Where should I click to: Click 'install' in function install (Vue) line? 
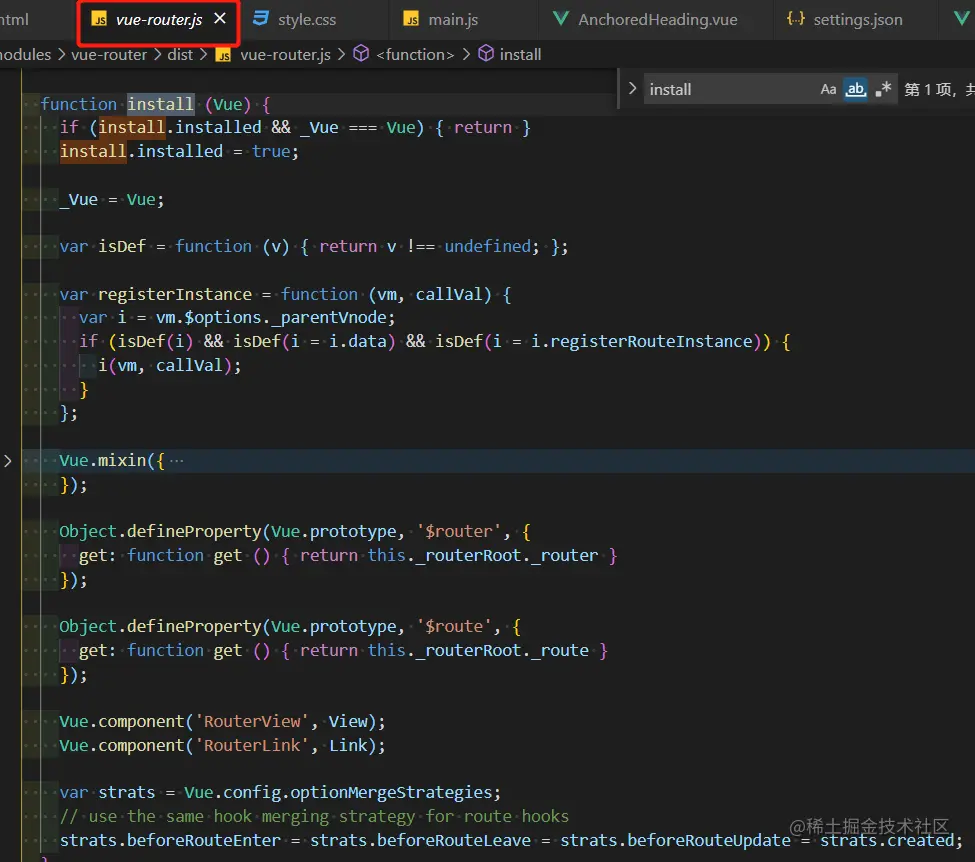[160, 104]
